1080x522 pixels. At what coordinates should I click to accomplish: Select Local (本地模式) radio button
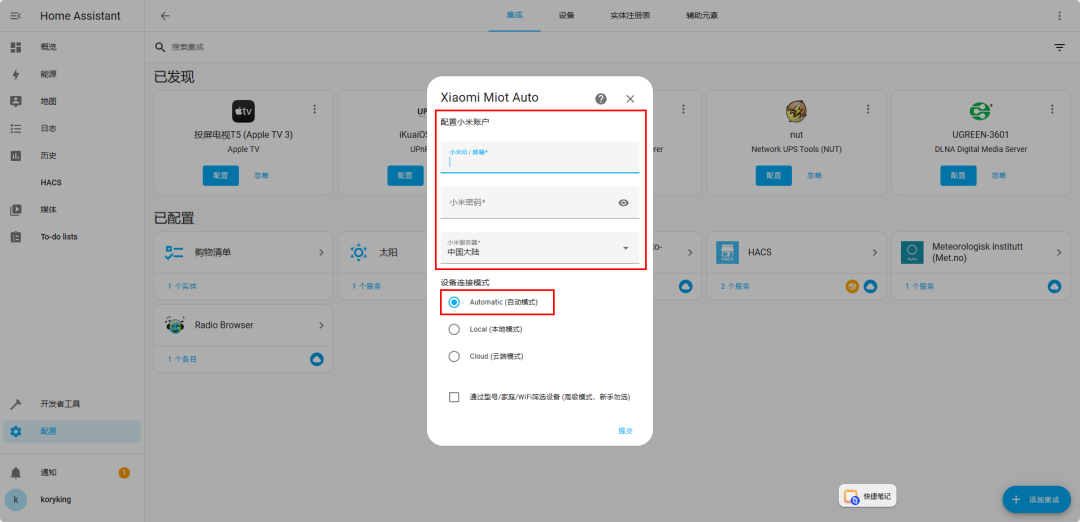point(454,329)
